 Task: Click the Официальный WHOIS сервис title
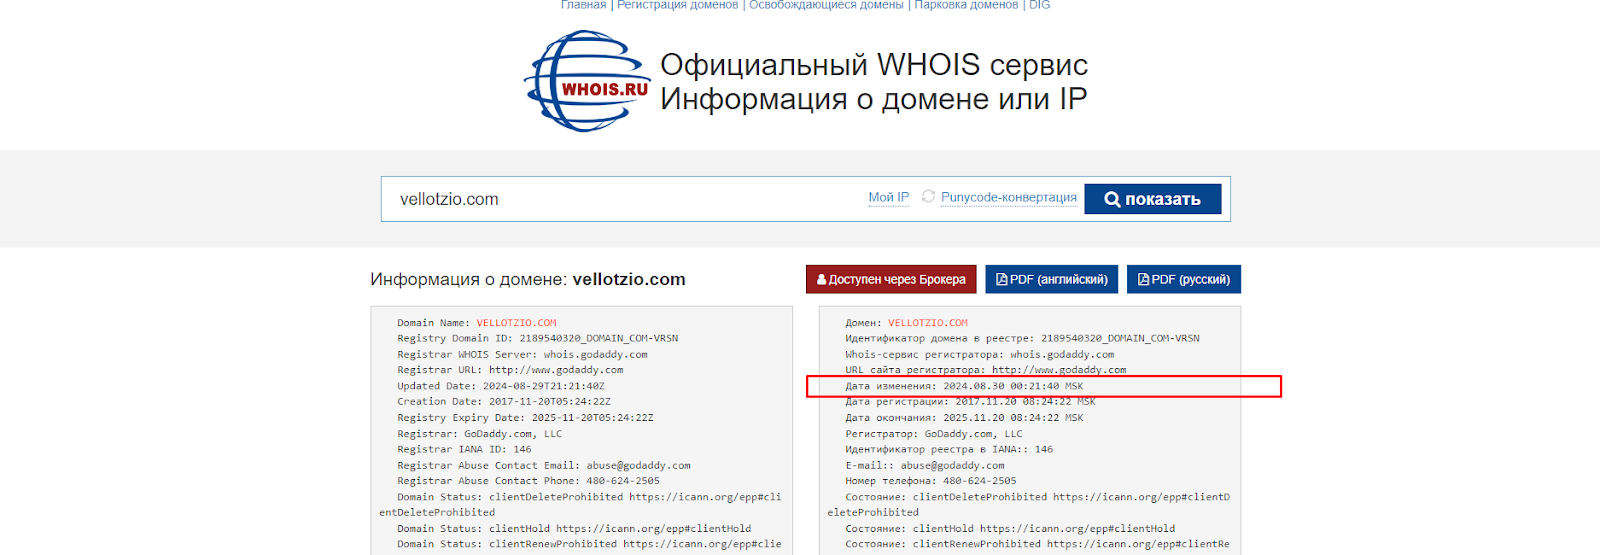coord(874,65)
